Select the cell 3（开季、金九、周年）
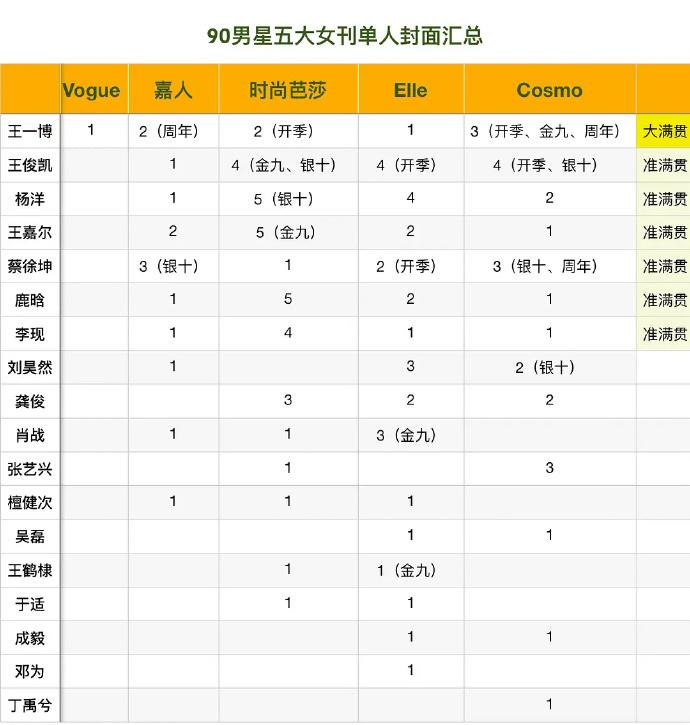 (550, 131)
